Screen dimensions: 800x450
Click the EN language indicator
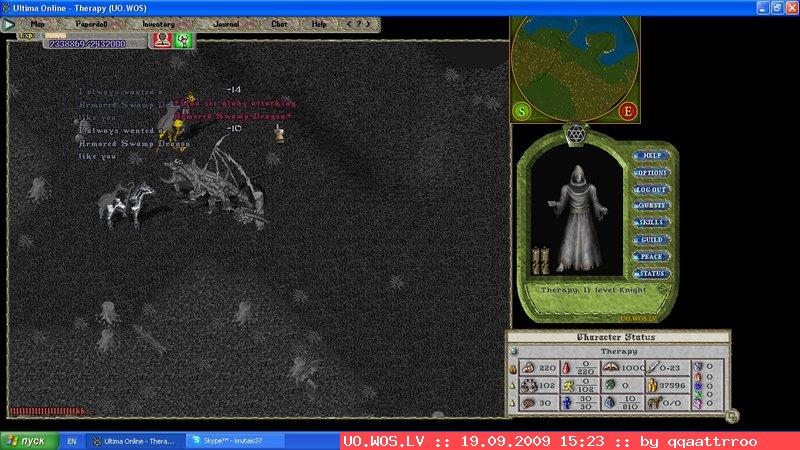pyautogui.click(x=72, y=441)
